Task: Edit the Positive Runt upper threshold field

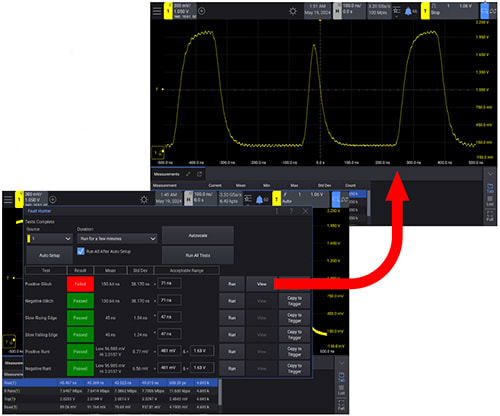Action: tap(202, 351)
